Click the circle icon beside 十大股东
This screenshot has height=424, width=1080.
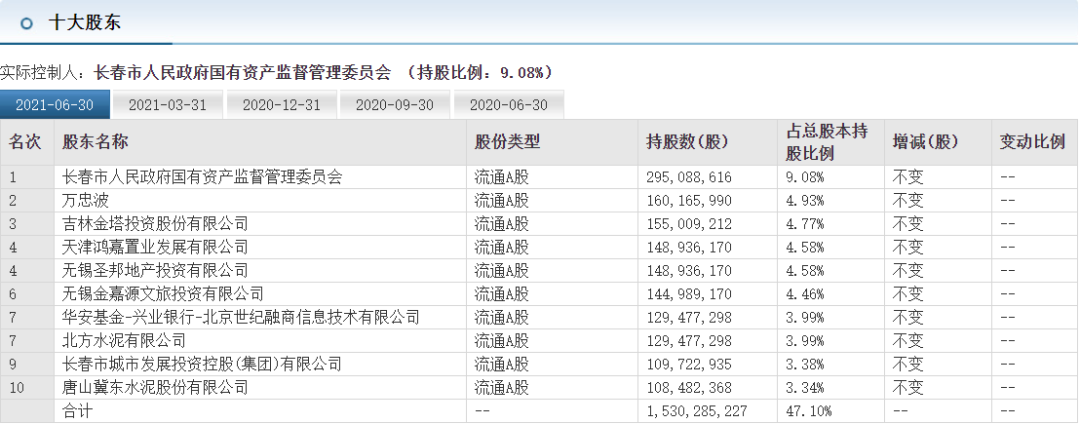click(27, 23)
